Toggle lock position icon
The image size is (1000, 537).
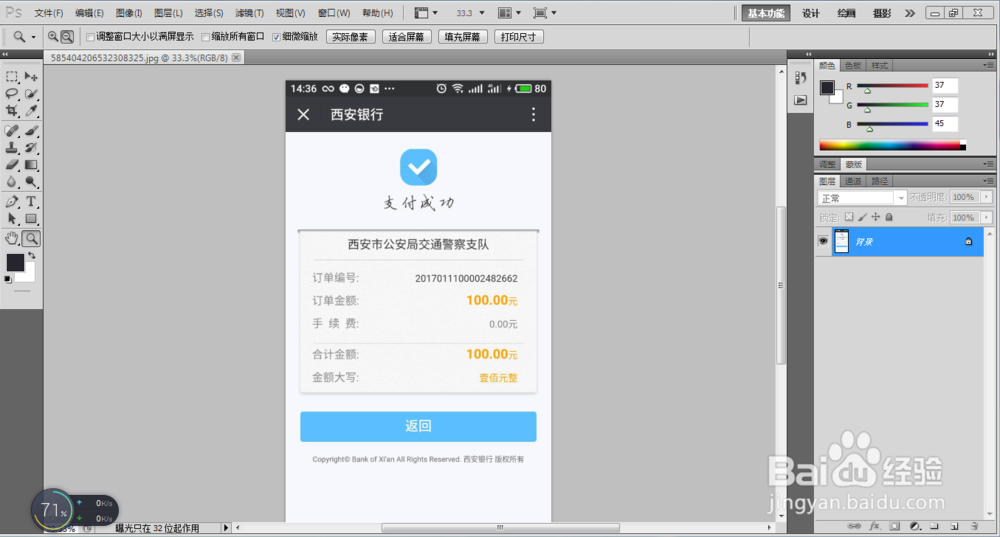[876, 217]
